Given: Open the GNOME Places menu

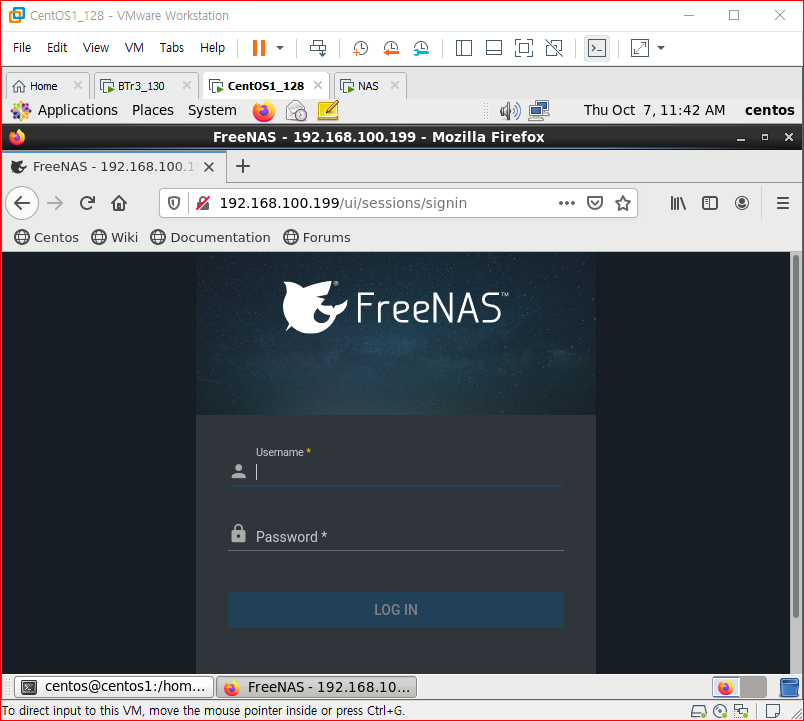Looking at the screenshot, I should pyautogui.click(x=153, y=110).
